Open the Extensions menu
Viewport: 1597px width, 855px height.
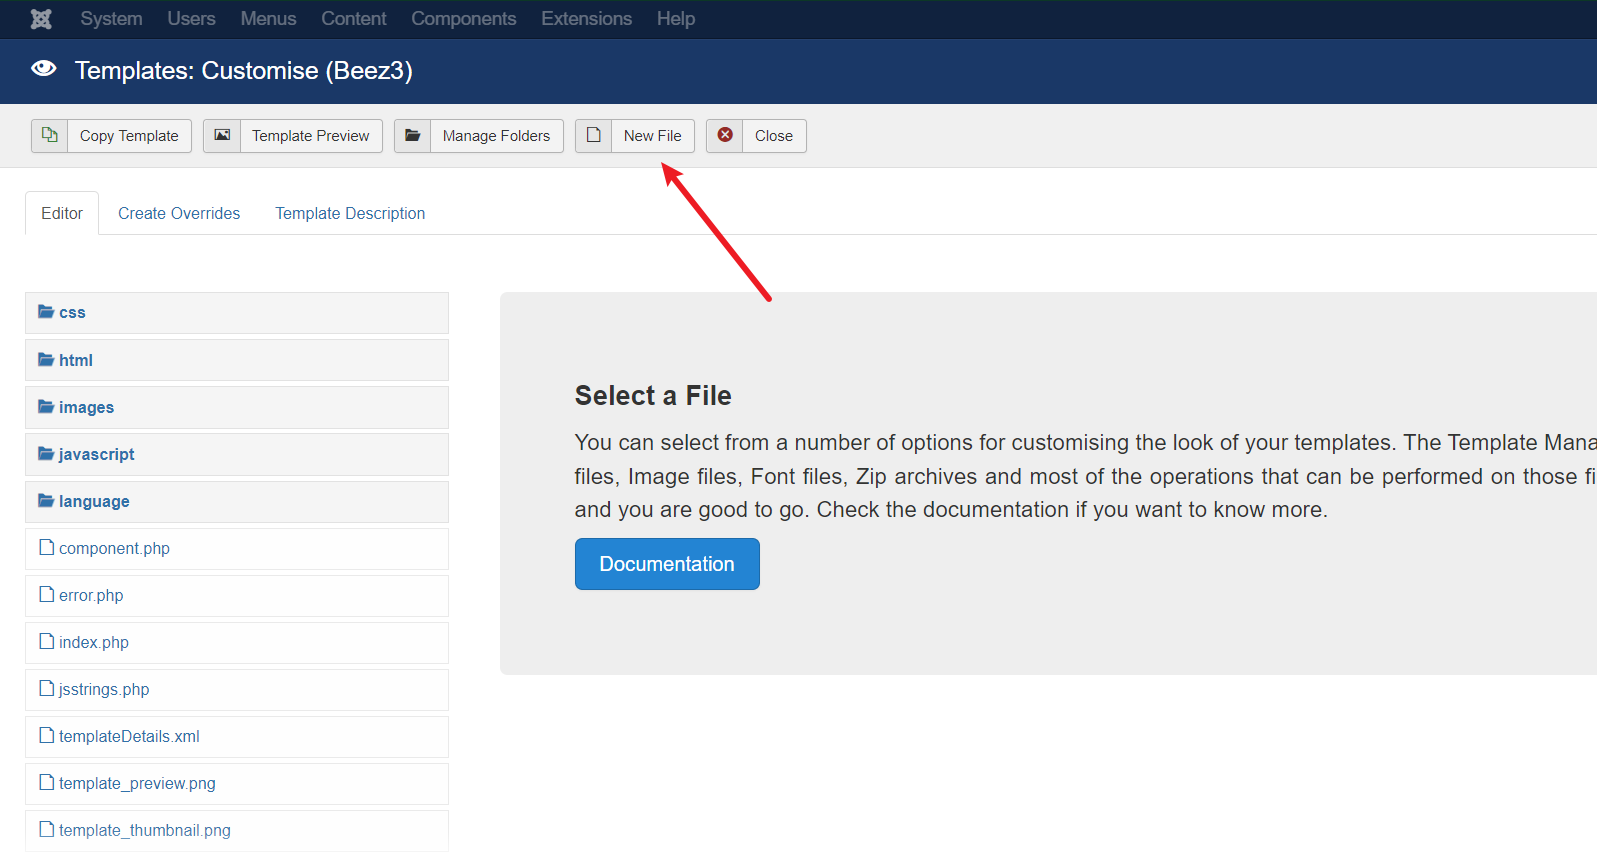(586, 19)
